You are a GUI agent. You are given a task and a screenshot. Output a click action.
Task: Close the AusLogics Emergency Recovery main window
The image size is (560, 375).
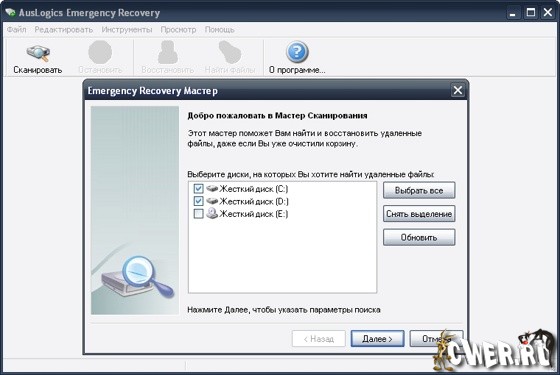pyautogui.click(x=548, y=13)
